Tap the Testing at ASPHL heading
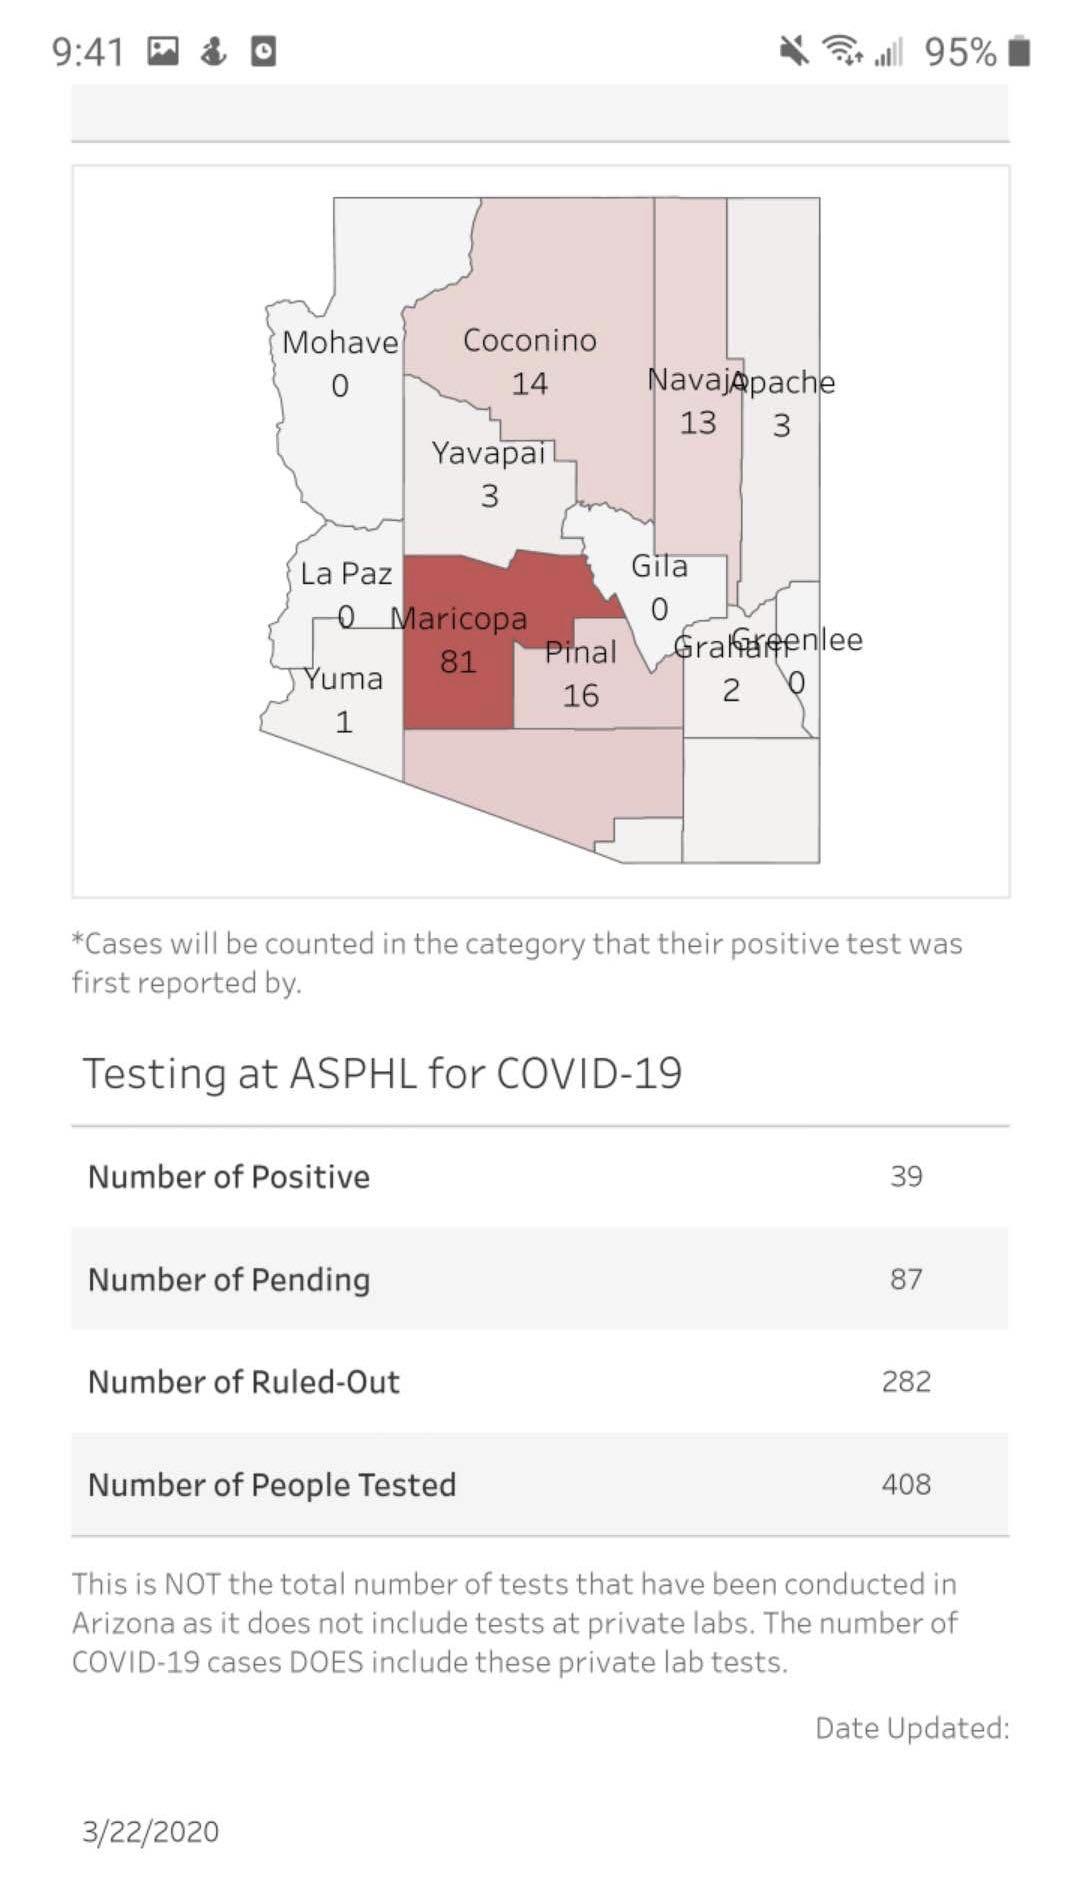This screenshot has height=1887, width=1080. [382, 1074]
